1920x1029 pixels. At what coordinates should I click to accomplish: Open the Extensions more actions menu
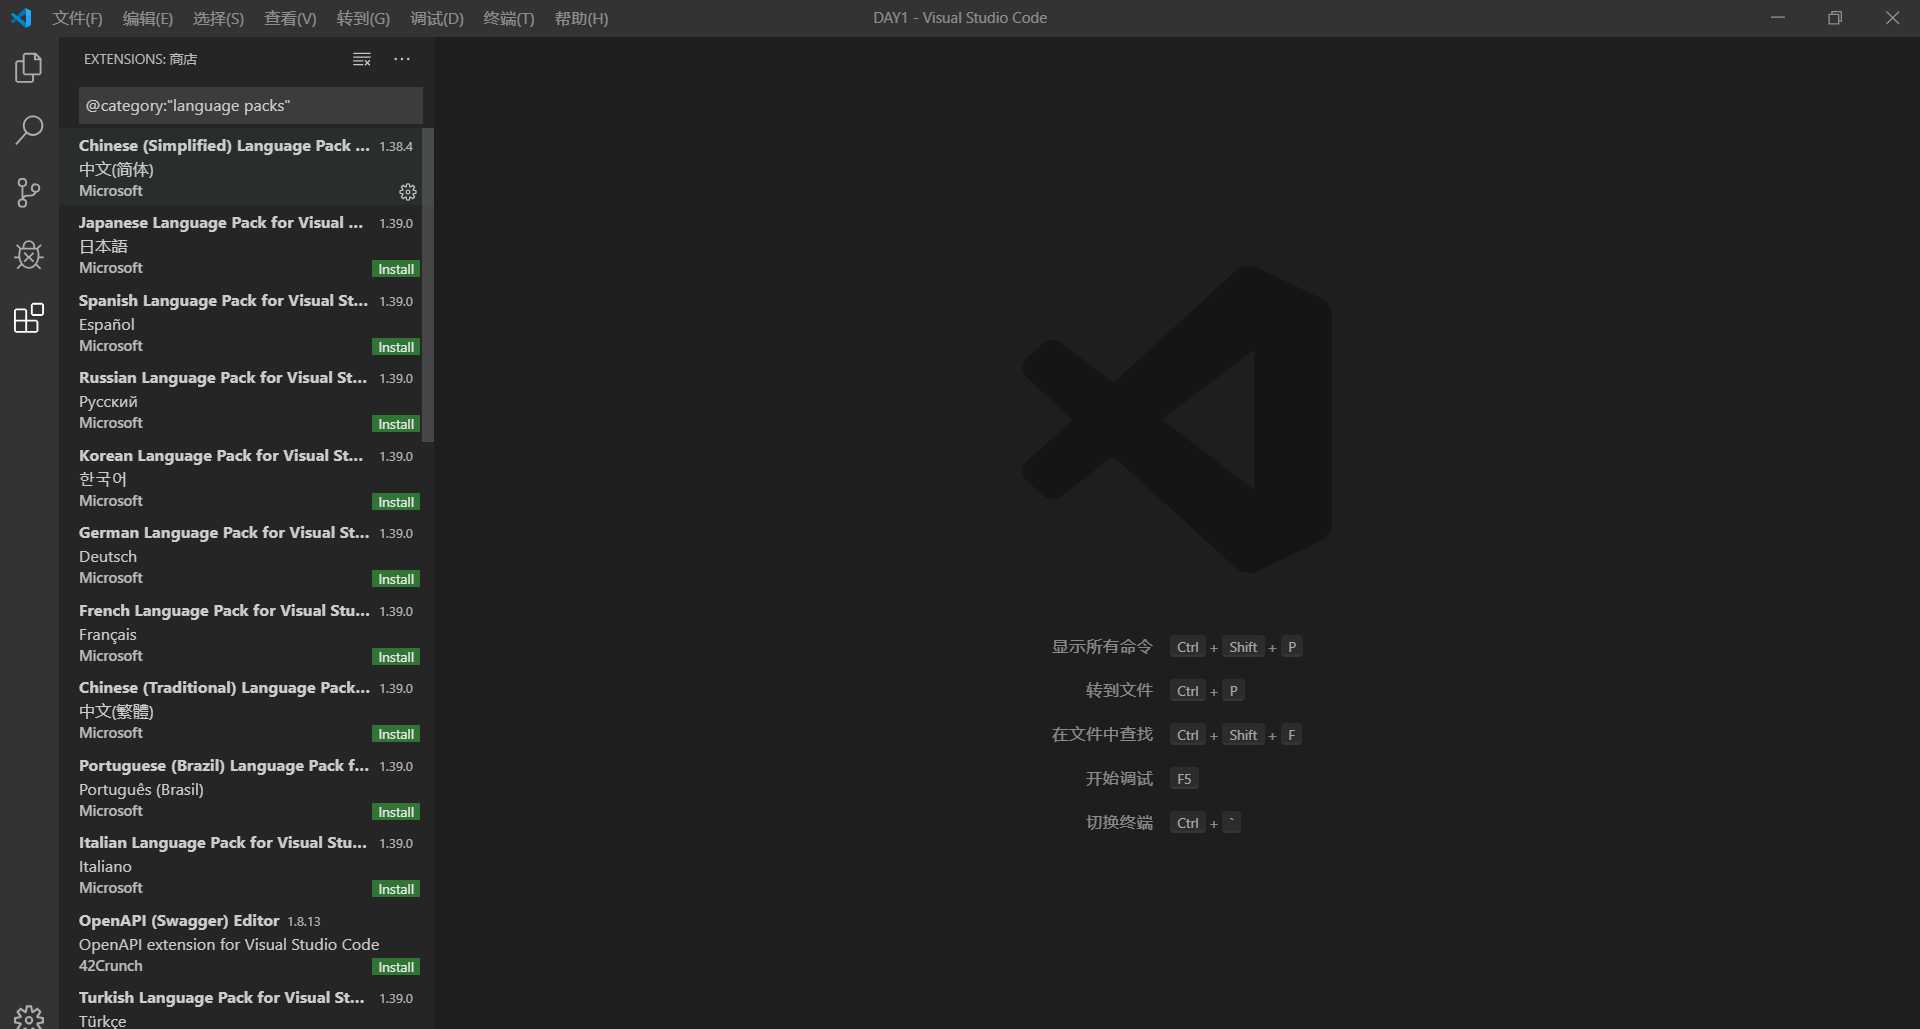click(402, 59)
